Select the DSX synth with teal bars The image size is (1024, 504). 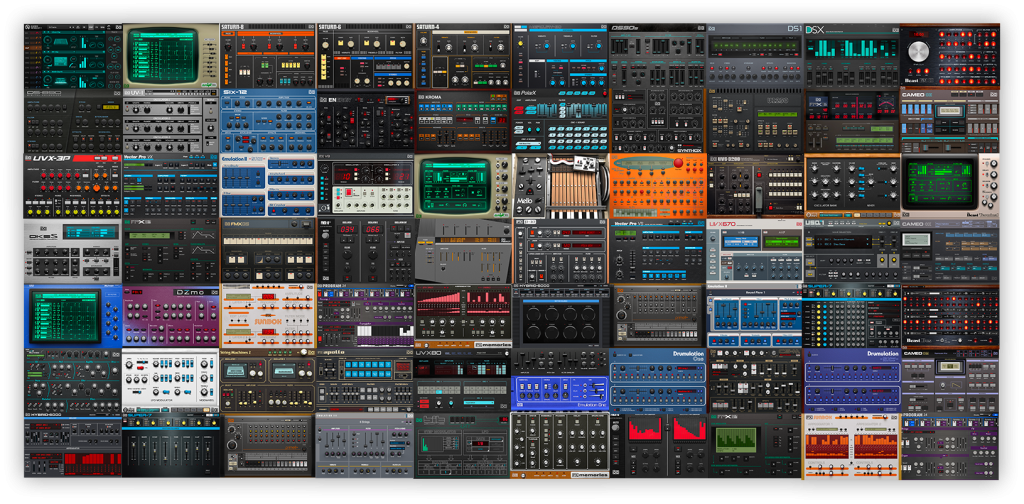click(x=852, y=57)
